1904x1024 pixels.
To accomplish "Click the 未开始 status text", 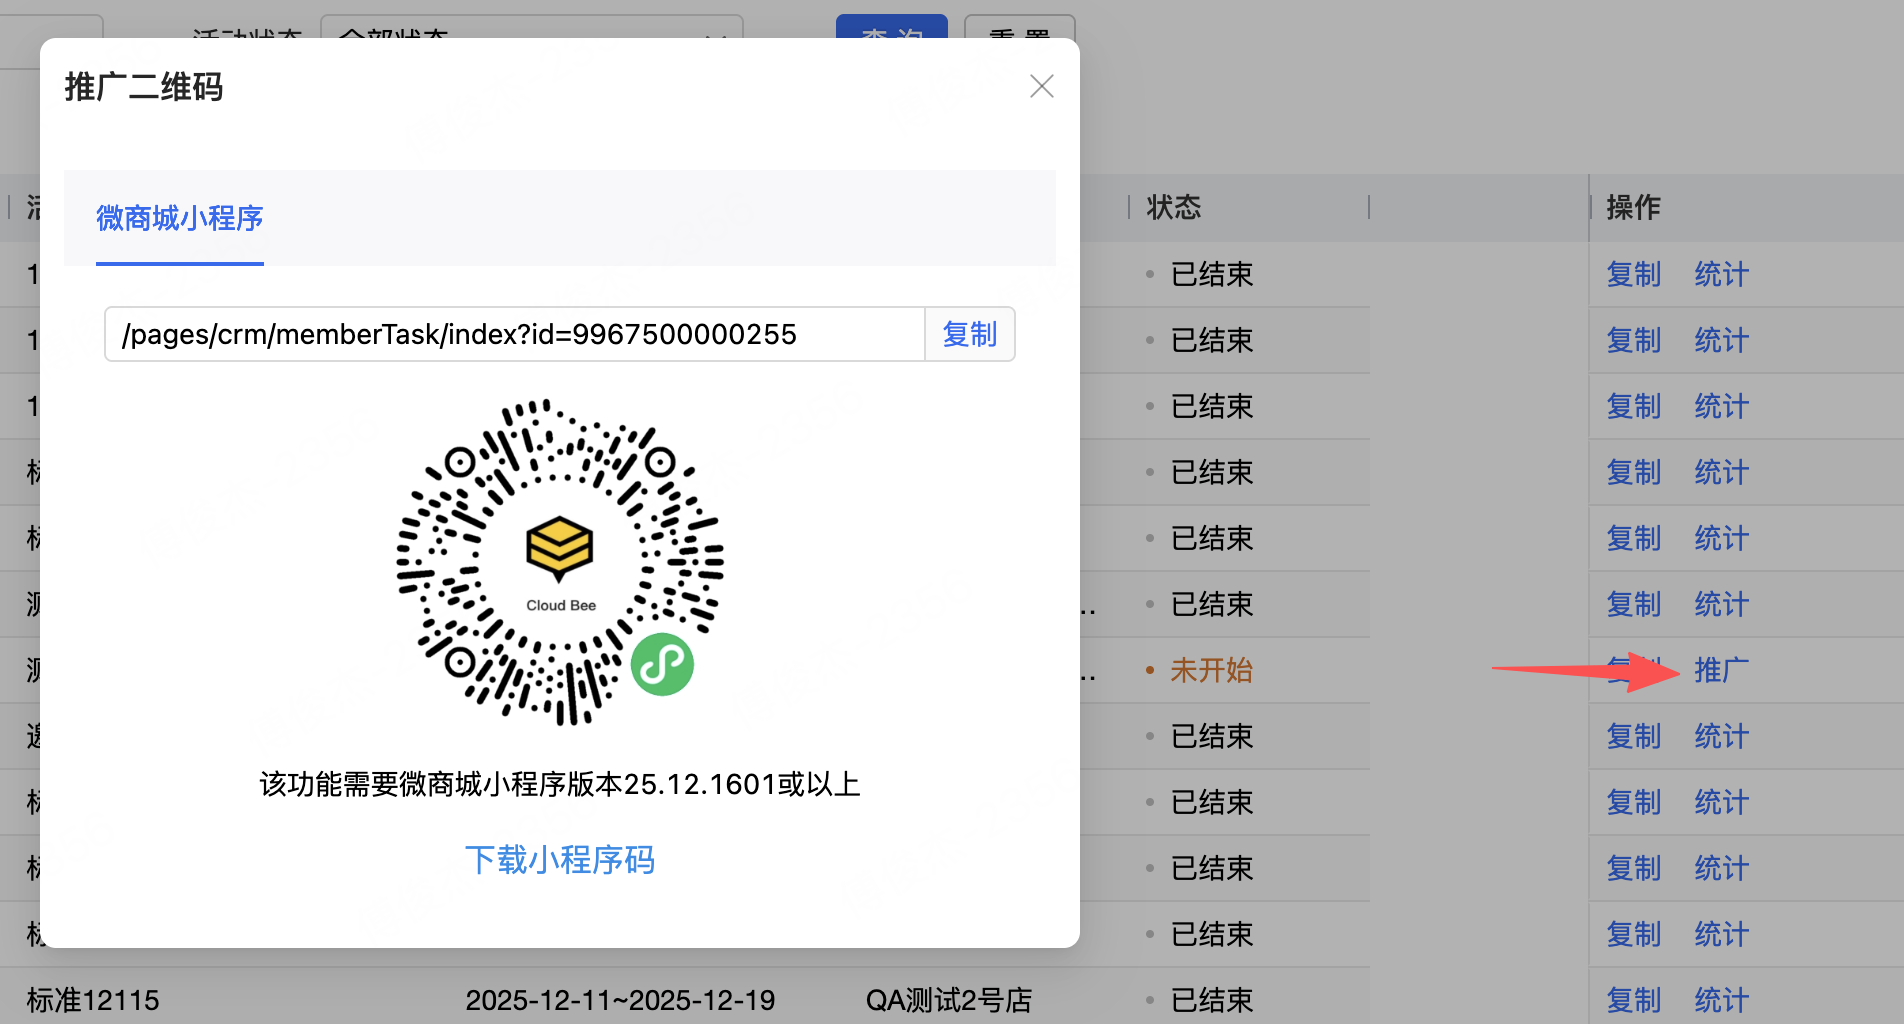I will (x=1212, y=670).
